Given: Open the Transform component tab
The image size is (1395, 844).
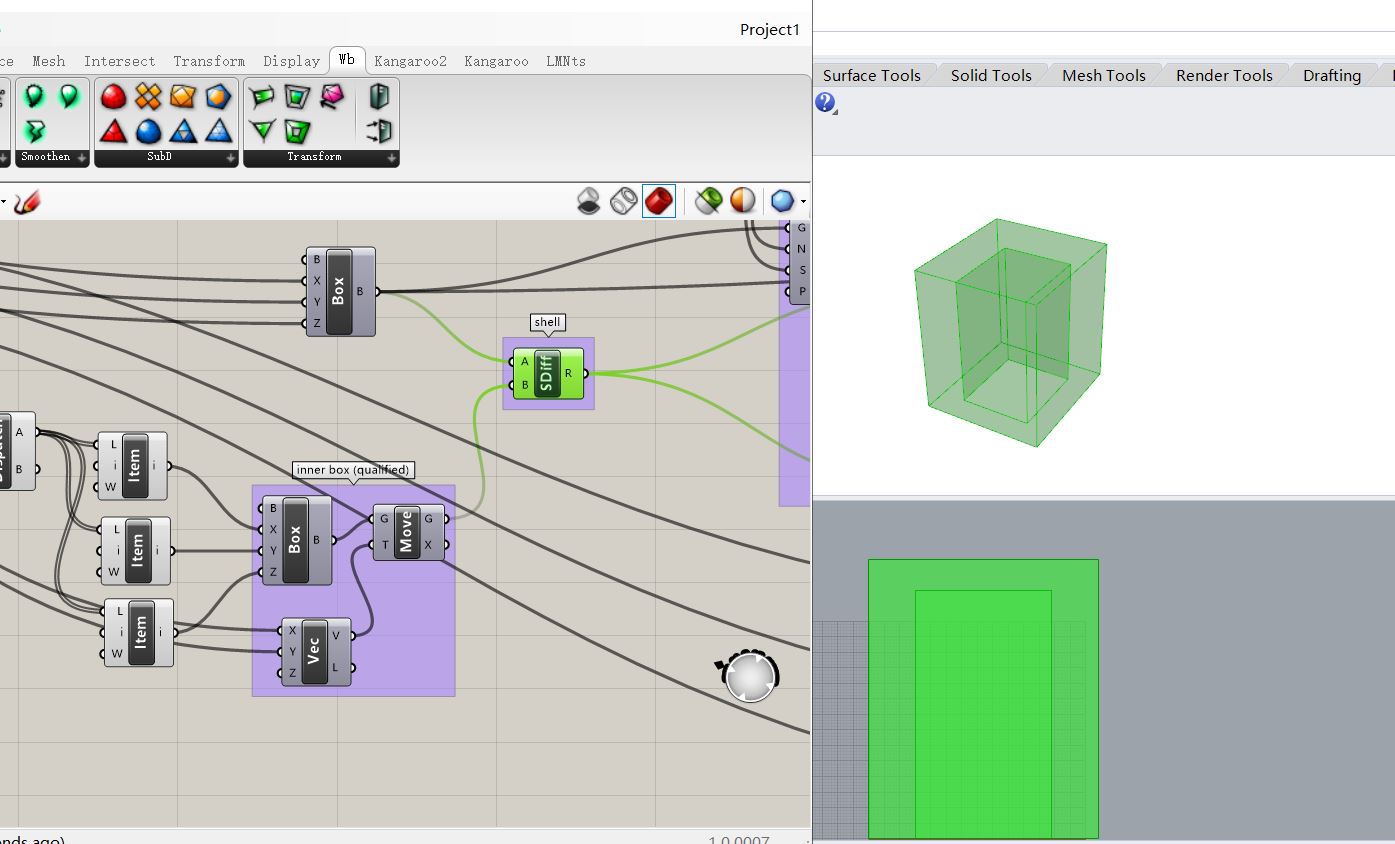Looking at the screenshot, I should pyautogui.click(x=209, y=61).
